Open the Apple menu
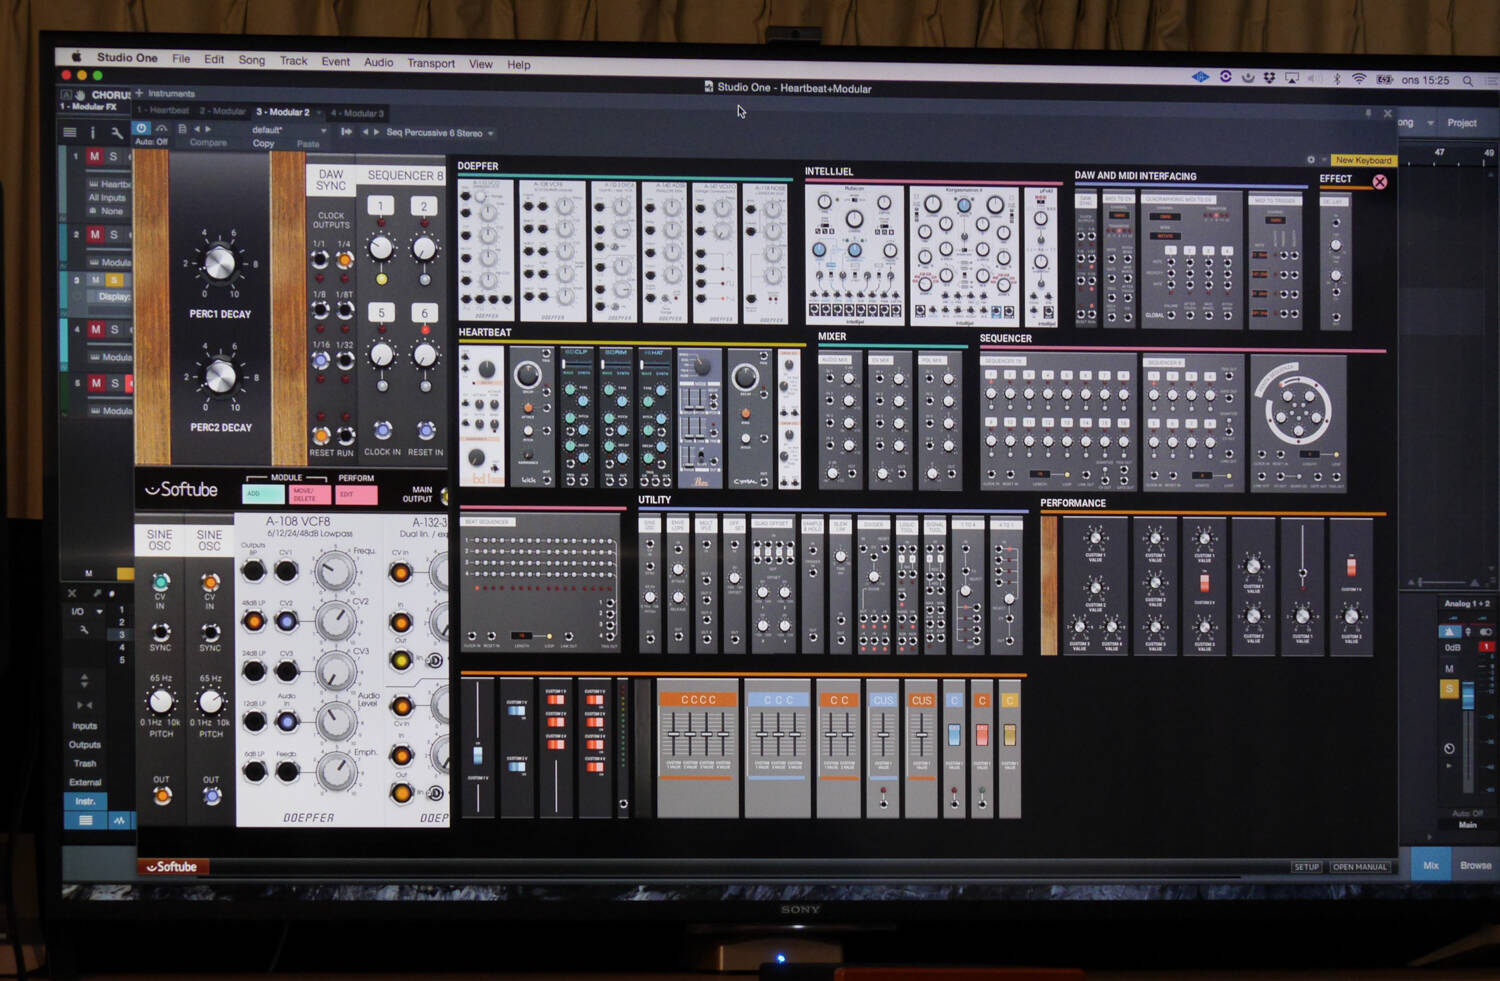The image size is (1500, 981). point(76,57)
